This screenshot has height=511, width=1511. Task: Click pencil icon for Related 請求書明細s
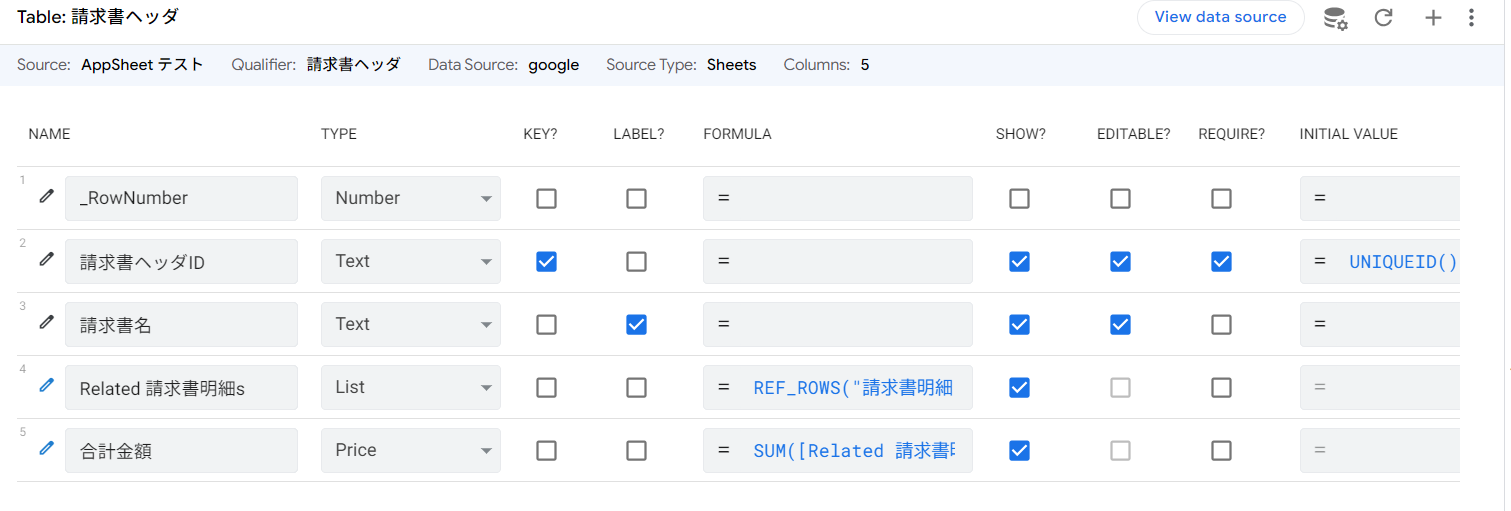tap(46, 386)
